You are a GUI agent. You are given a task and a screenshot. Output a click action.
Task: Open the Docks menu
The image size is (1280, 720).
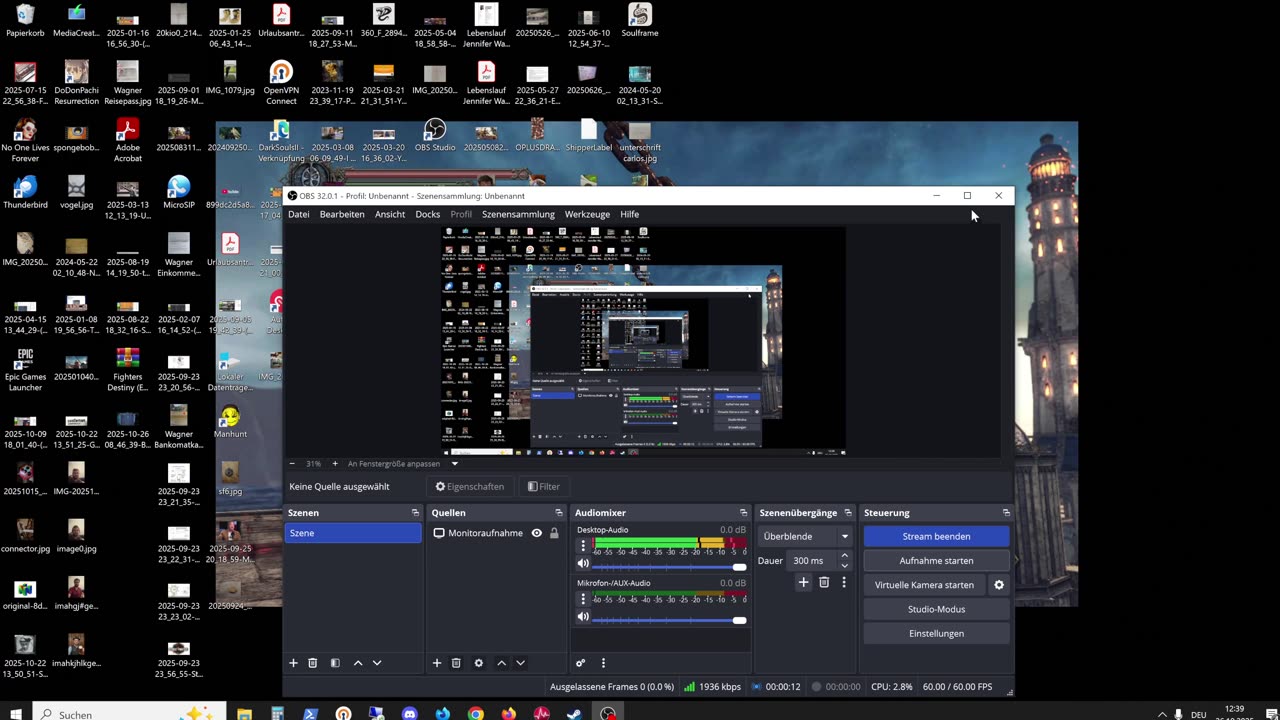[x=428, y=214]
